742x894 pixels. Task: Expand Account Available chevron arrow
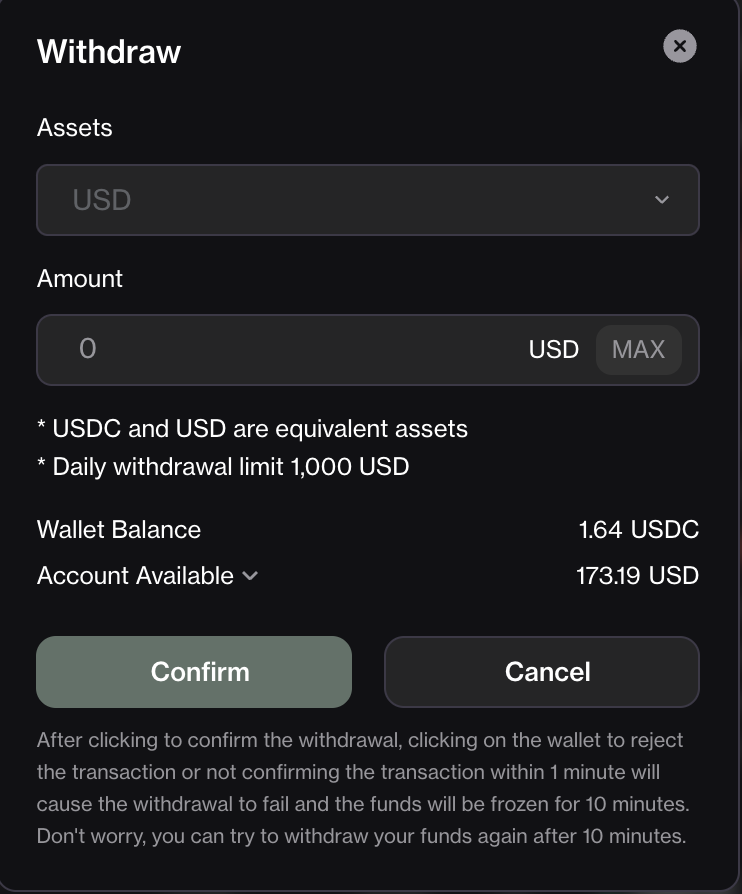pyautogui.click(x=250, y=576)
